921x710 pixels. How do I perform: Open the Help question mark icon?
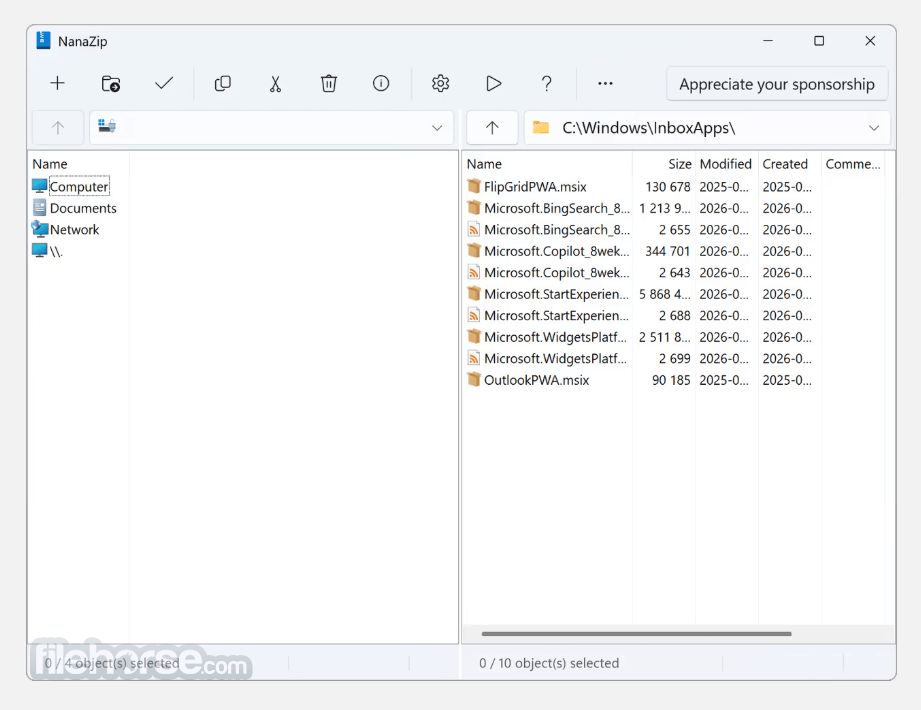tap(546, 83)
